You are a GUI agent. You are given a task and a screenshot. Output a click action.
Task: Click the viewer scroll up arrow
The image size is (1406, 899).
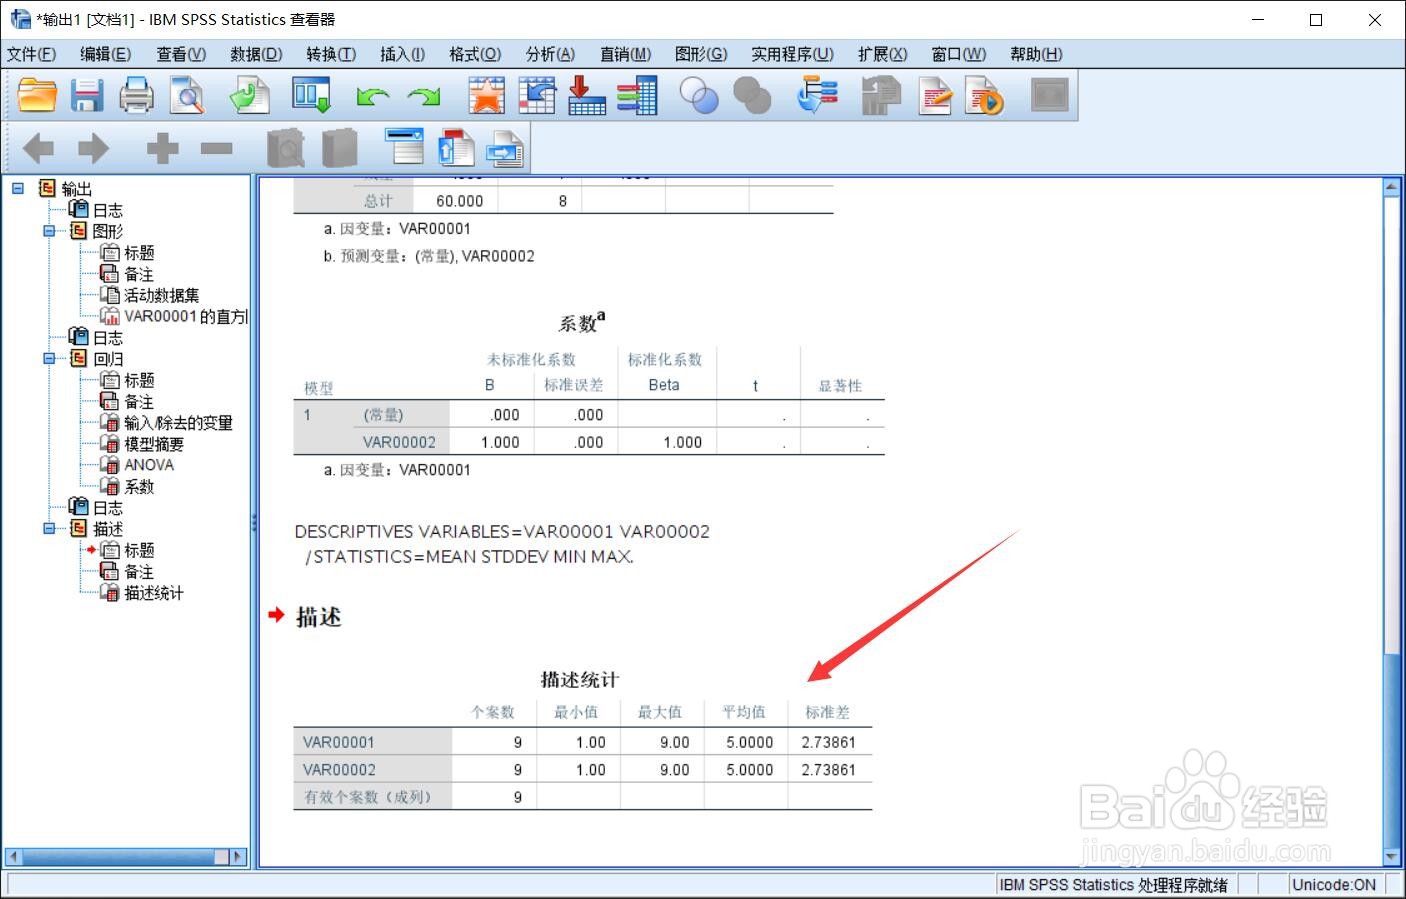pyautogui.click(x=1391, y=186)
